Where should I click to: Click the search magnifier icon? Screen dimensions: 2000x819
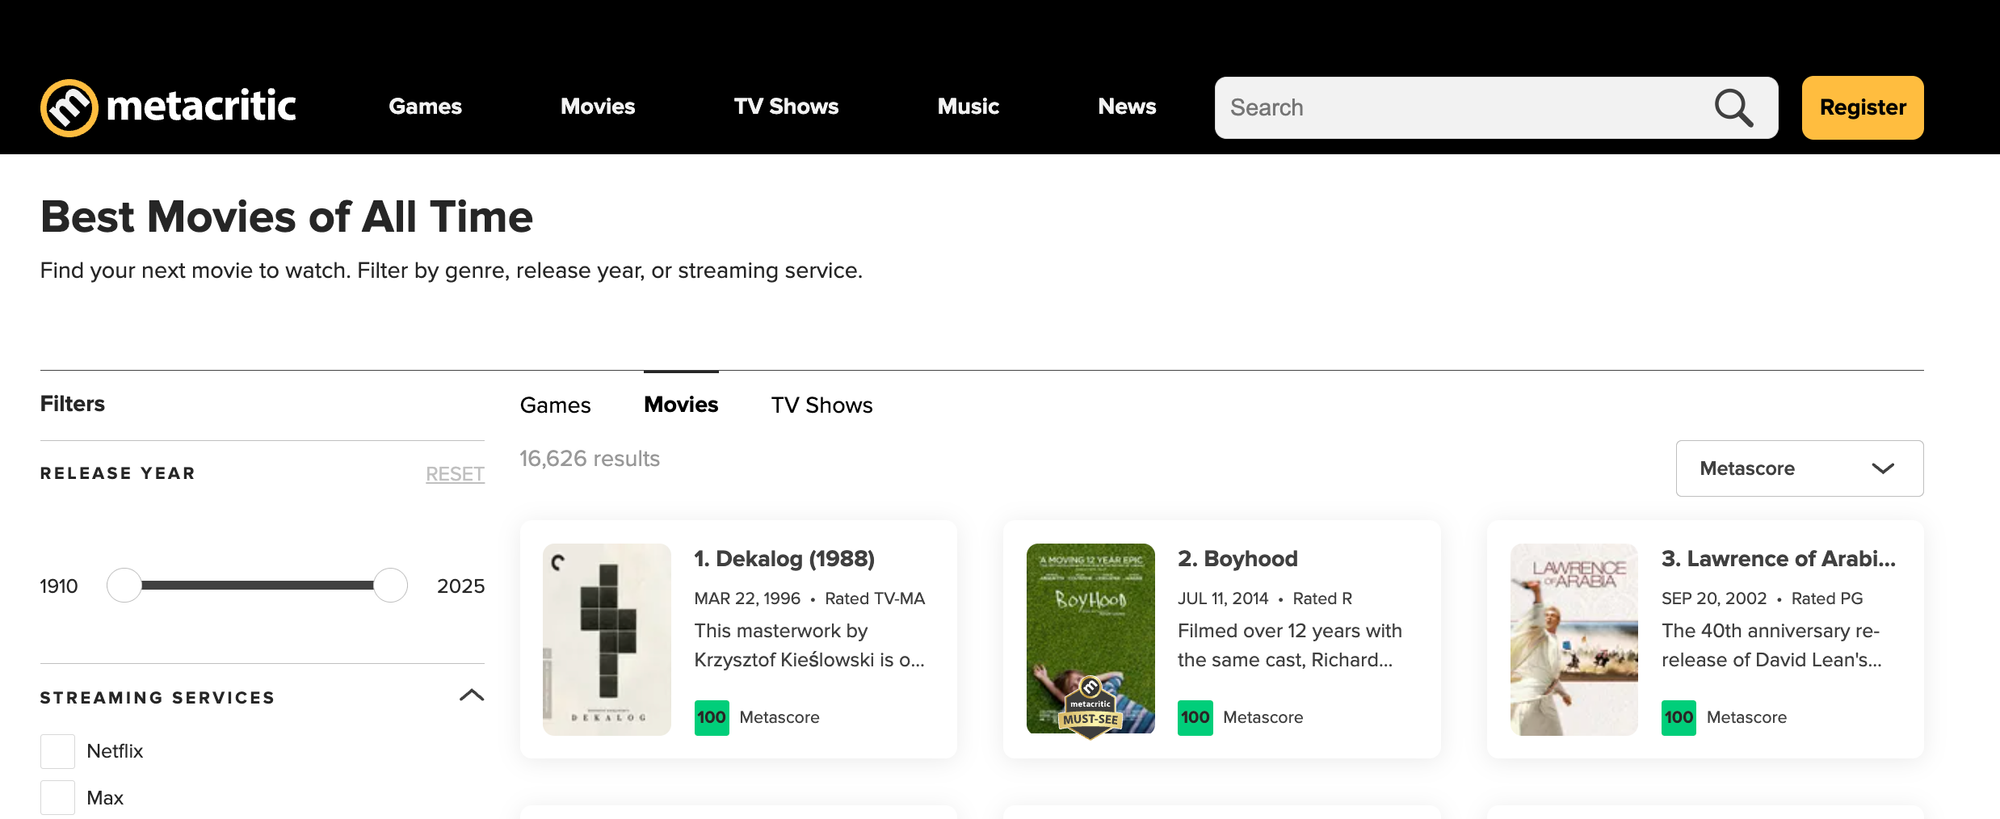[x=1734, y=108]
